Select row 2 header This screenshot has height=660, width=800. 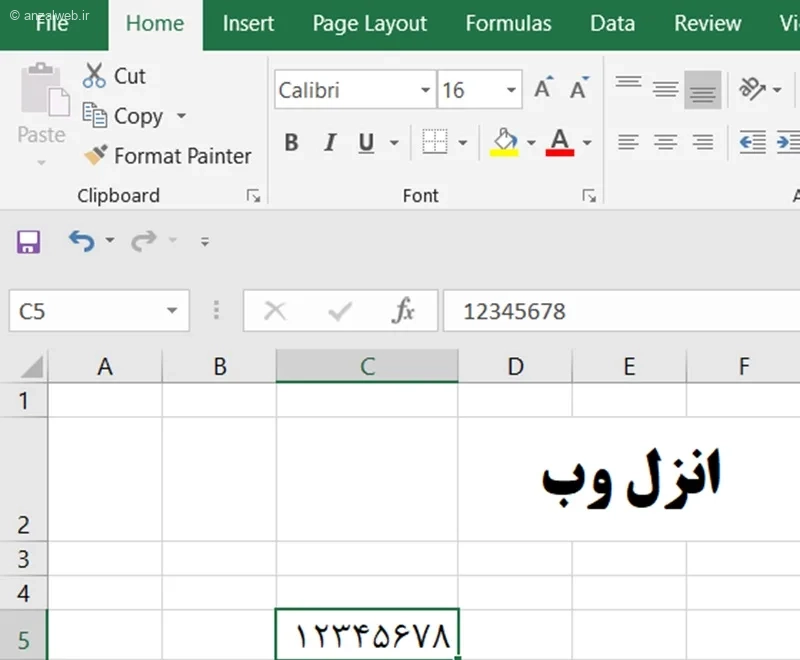pos(23,479)
